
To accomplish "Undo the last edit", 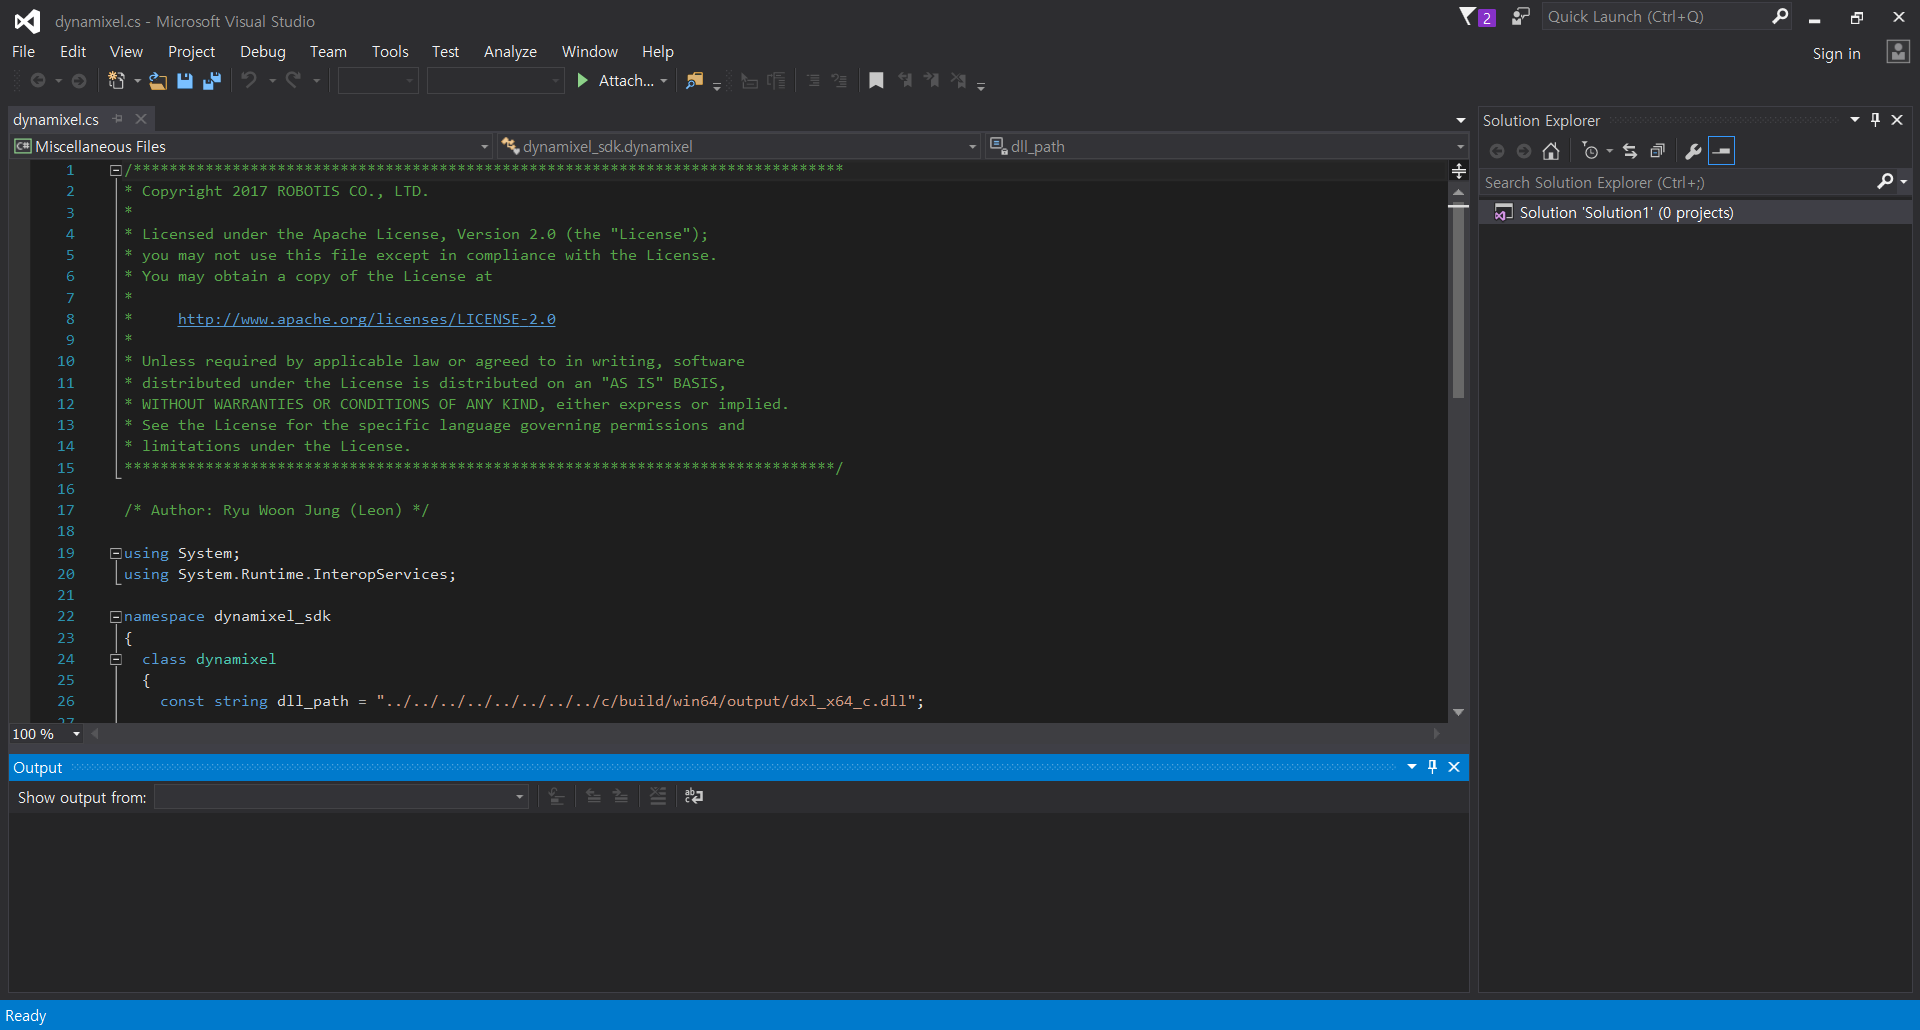I will coord(250,81).
